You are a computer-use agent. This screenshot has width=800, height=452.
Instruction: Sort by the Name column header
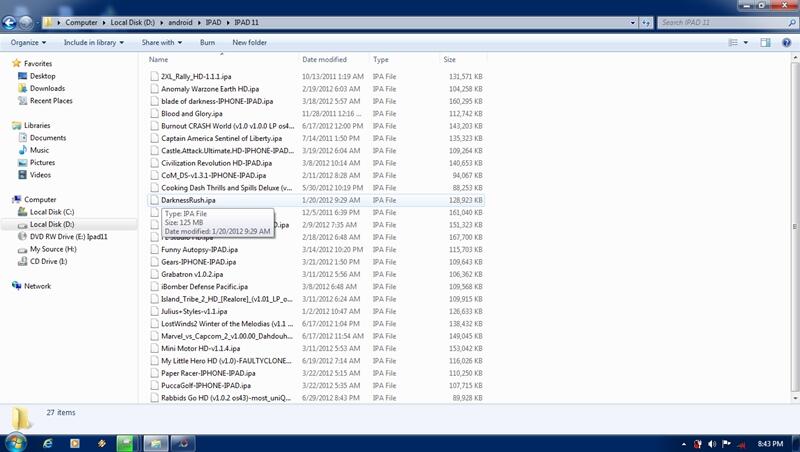coord(222,59)
